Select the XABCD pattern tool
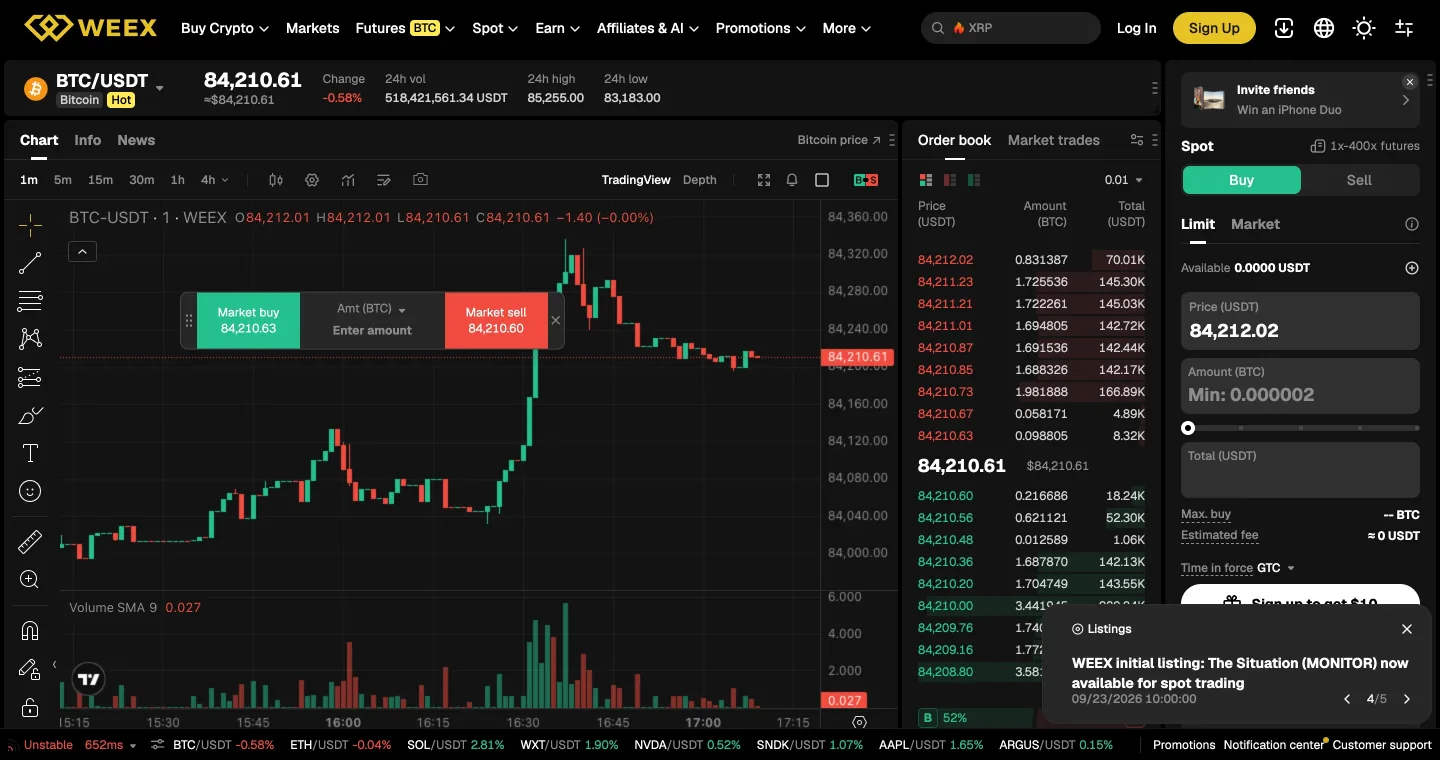1440x760 pixels. click(30, 339)
